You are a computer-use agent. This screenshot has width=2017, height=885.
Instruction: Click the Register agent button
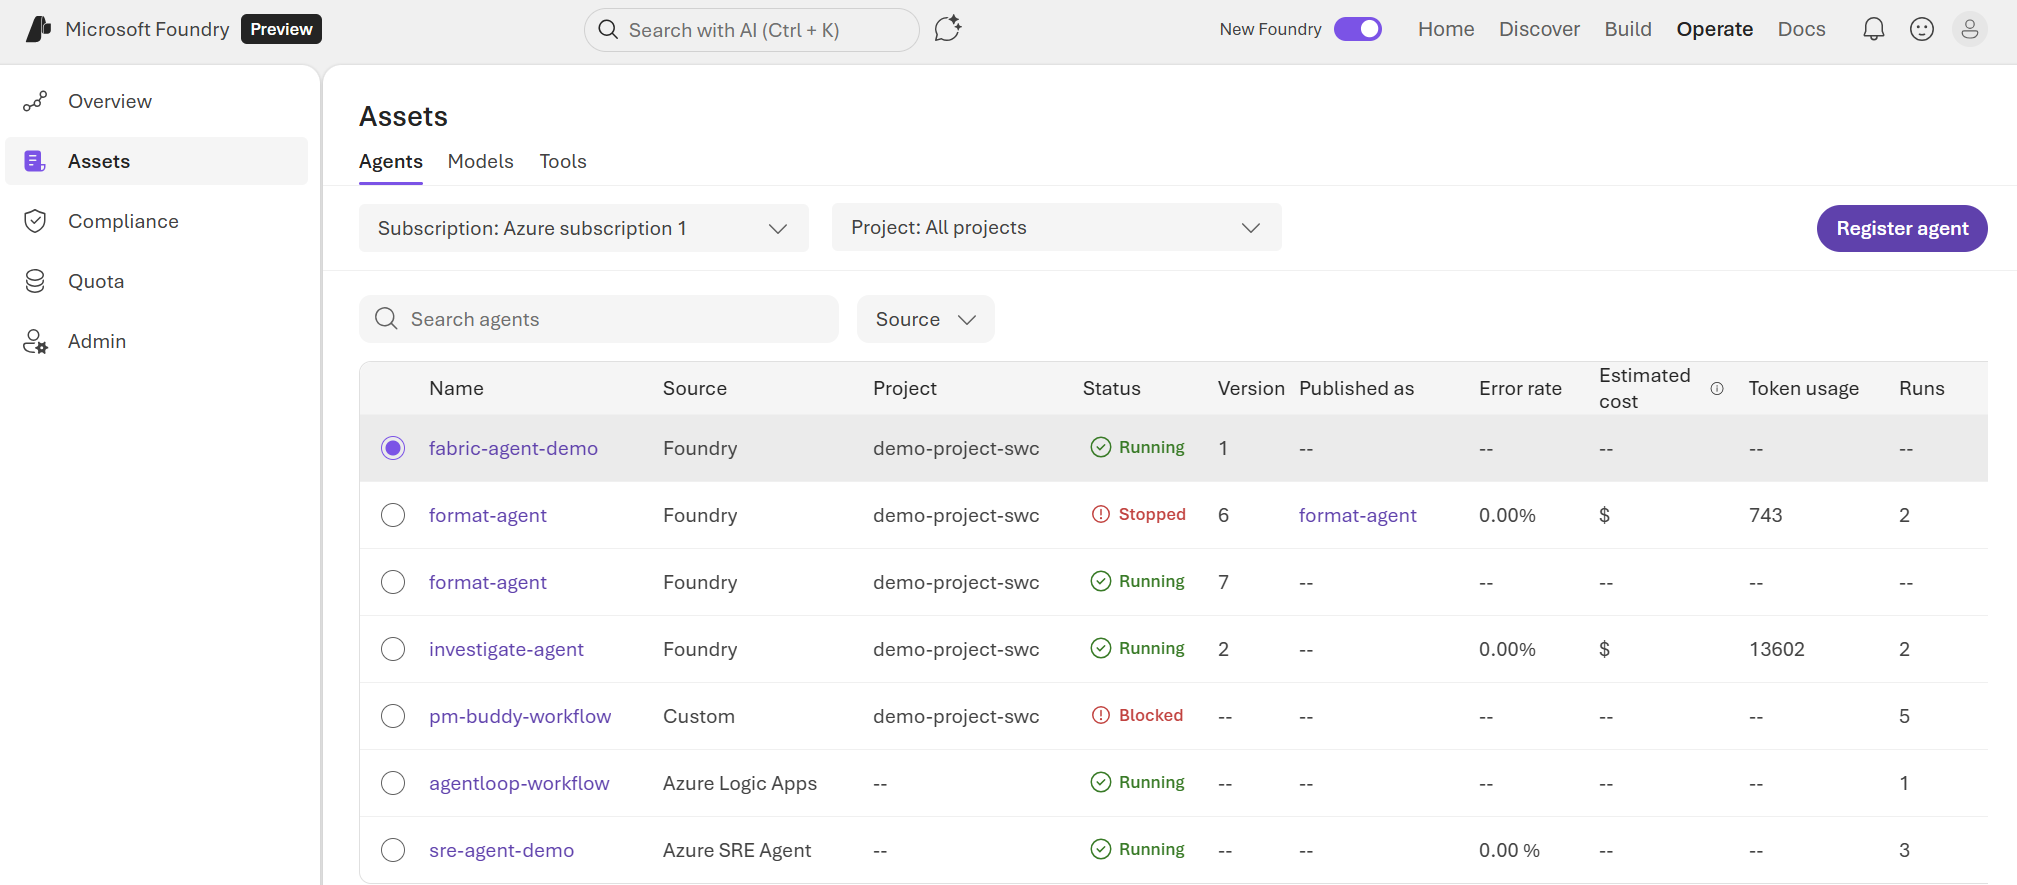(1902, 228)
